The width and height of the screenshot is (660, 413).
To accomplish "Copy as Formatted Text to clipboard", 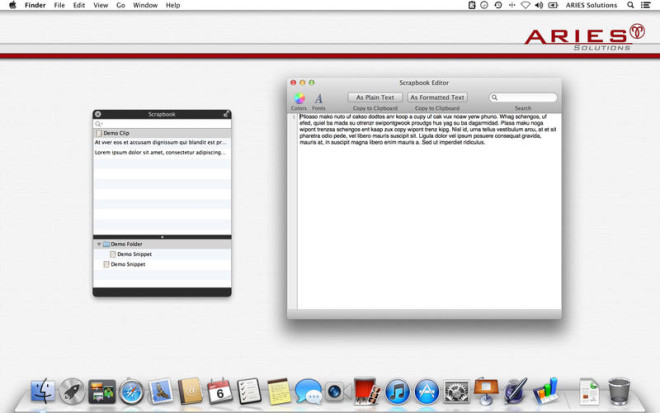I will [x=437, y=97].
